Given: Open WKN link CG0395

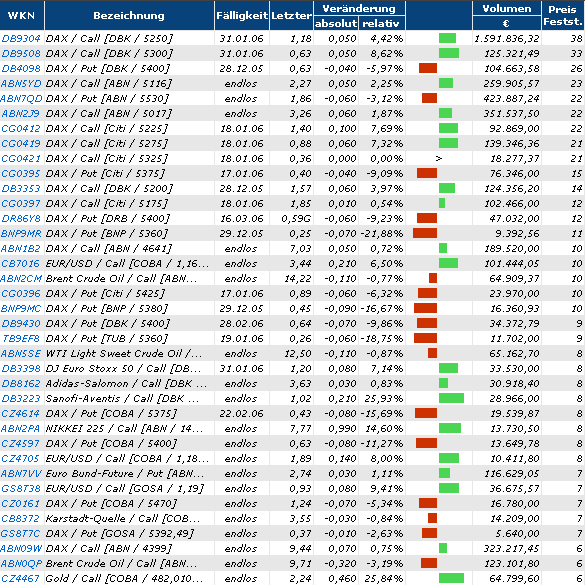Looking at the screenshot, I should 21,173.
